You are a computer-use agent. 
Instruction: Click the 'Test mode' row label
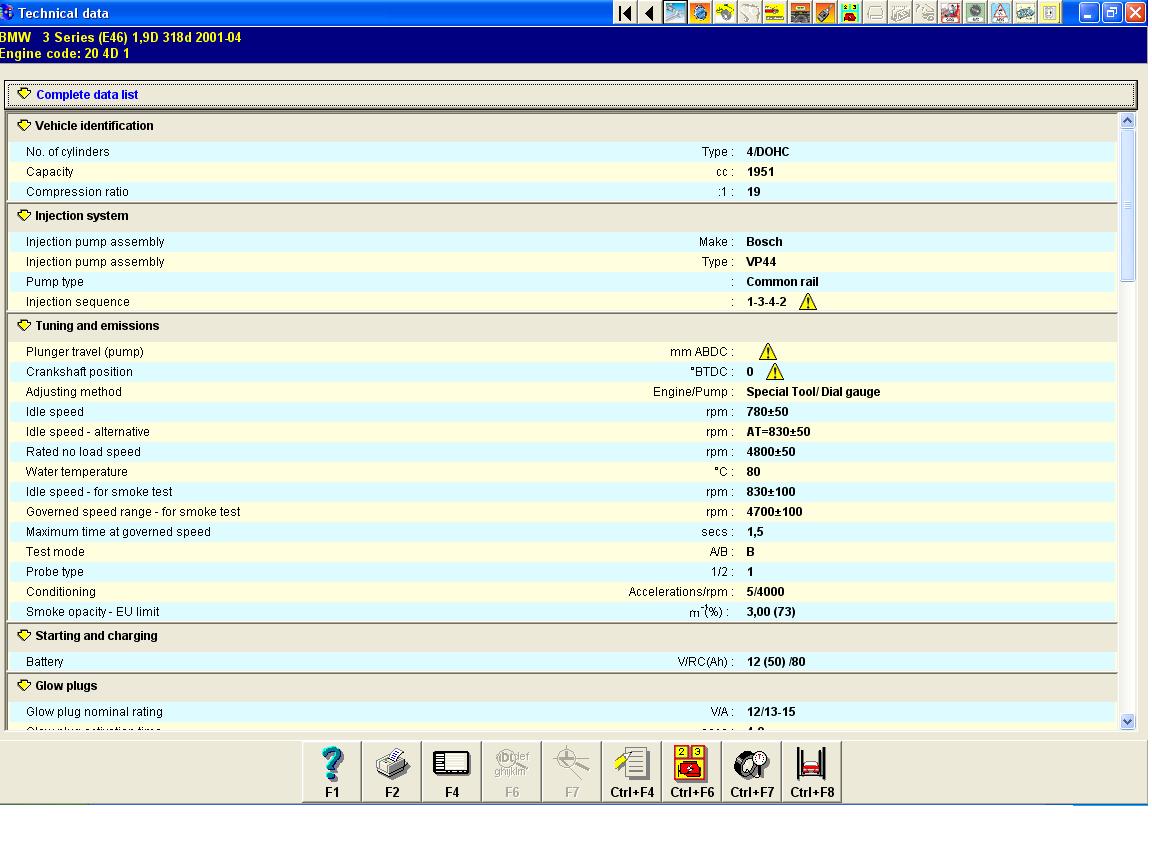(55, 552)
